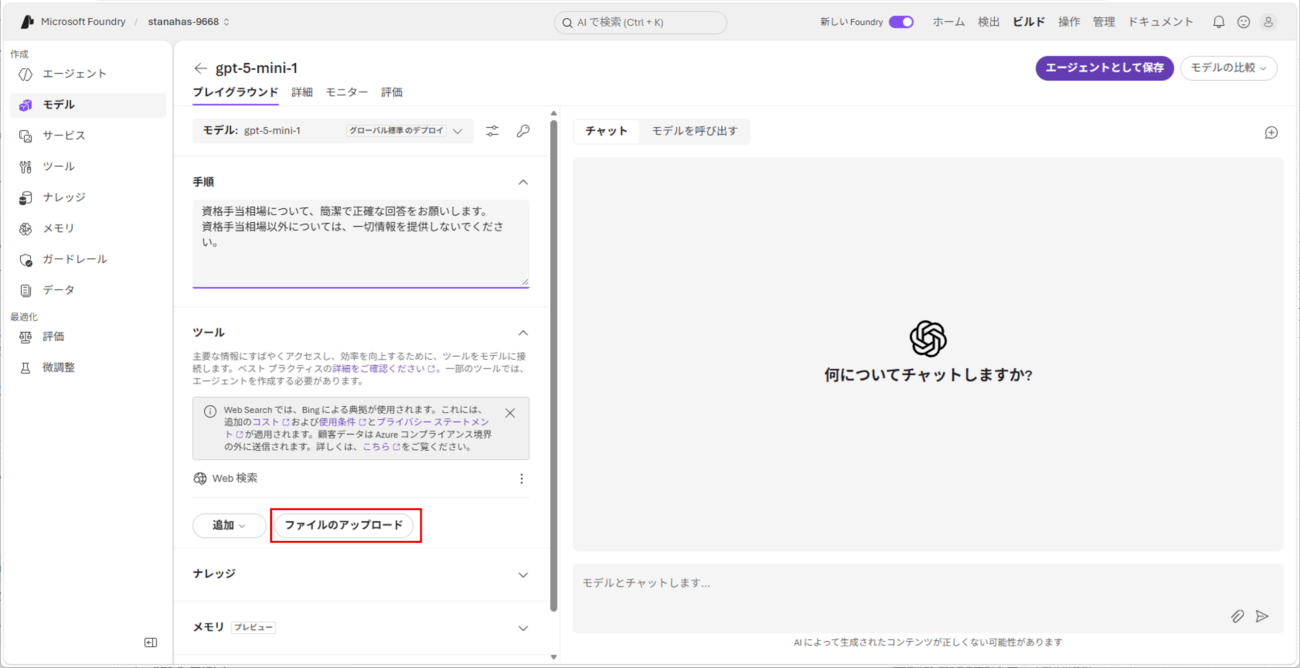Open the サービス sidebar item
1300x668 pixels.
[88, 136]
